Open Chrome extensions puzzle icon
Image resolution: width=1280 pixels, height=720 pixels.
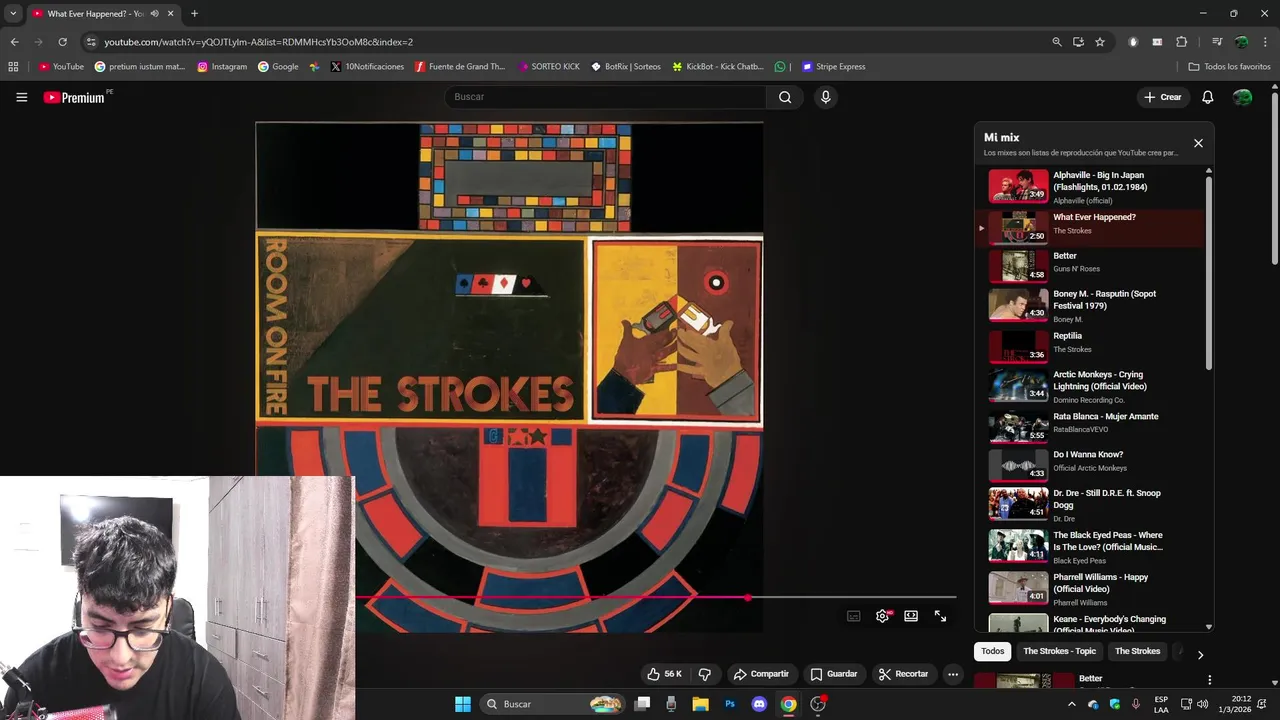tap(1181, 42)
